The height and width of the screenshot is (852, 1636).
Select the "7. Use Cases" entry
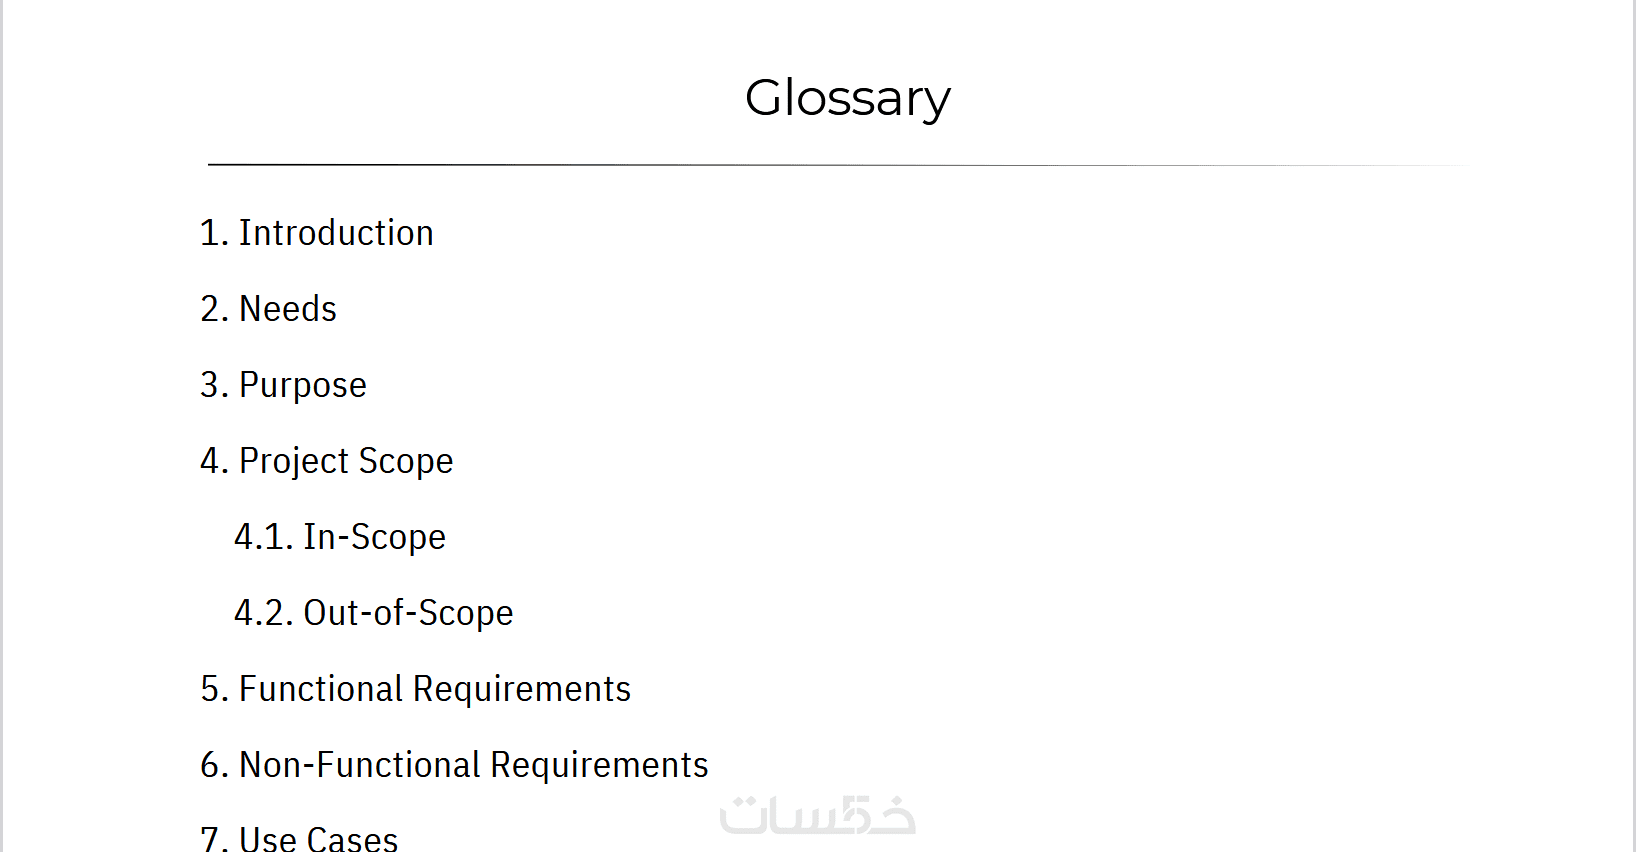[299, 839]
